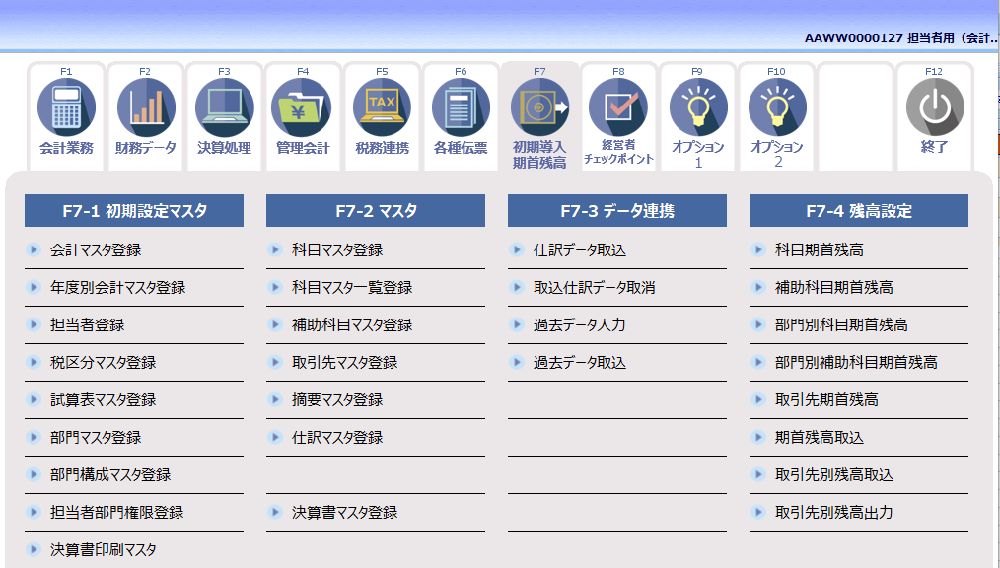The height and width of the screenshot is (568, 1000).
Task: Click the arrow bullet beside 取引先期首残高
Action: [758, 399]
